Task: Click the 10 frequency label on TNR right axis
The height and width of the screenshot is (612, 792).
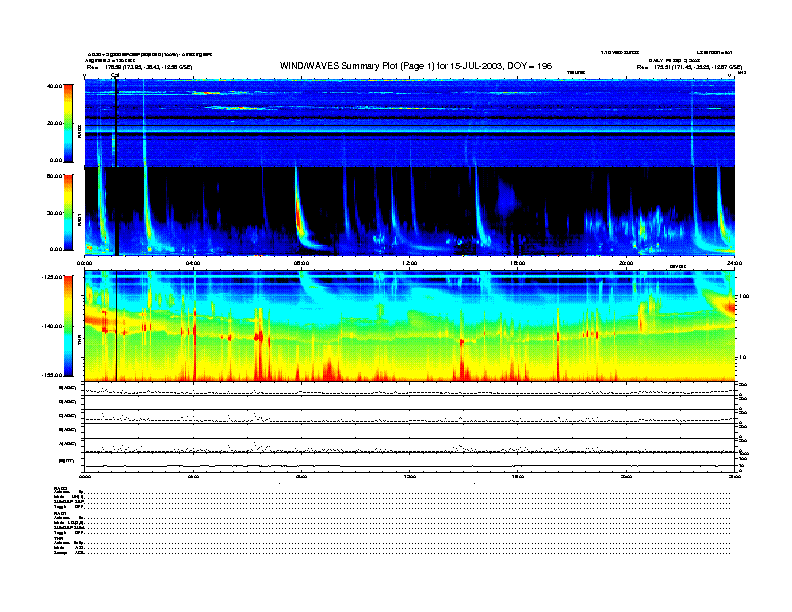Action: tap(744, 358)
